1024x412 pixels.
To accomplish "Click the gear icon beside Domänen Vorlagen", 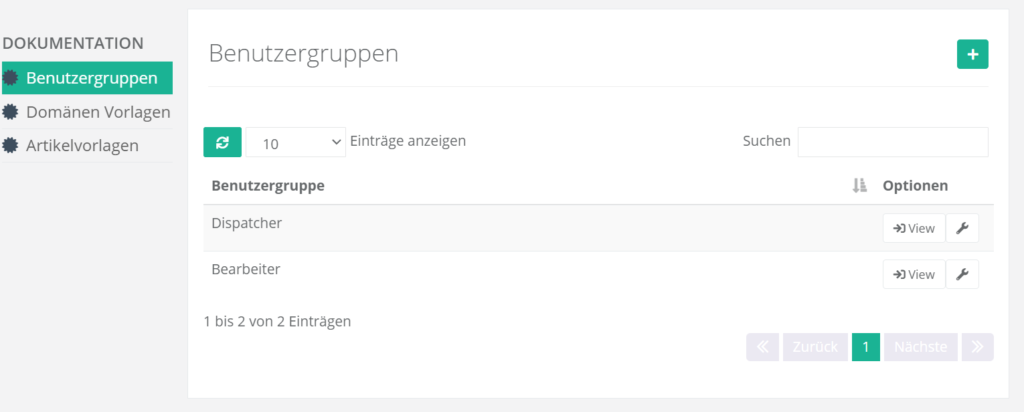I will click(11, 112).
